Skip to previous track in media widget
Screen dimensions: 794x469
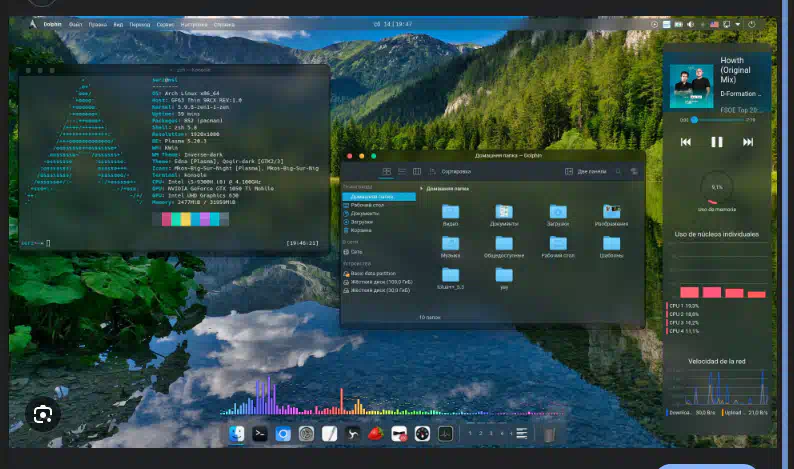pos(686,142)
